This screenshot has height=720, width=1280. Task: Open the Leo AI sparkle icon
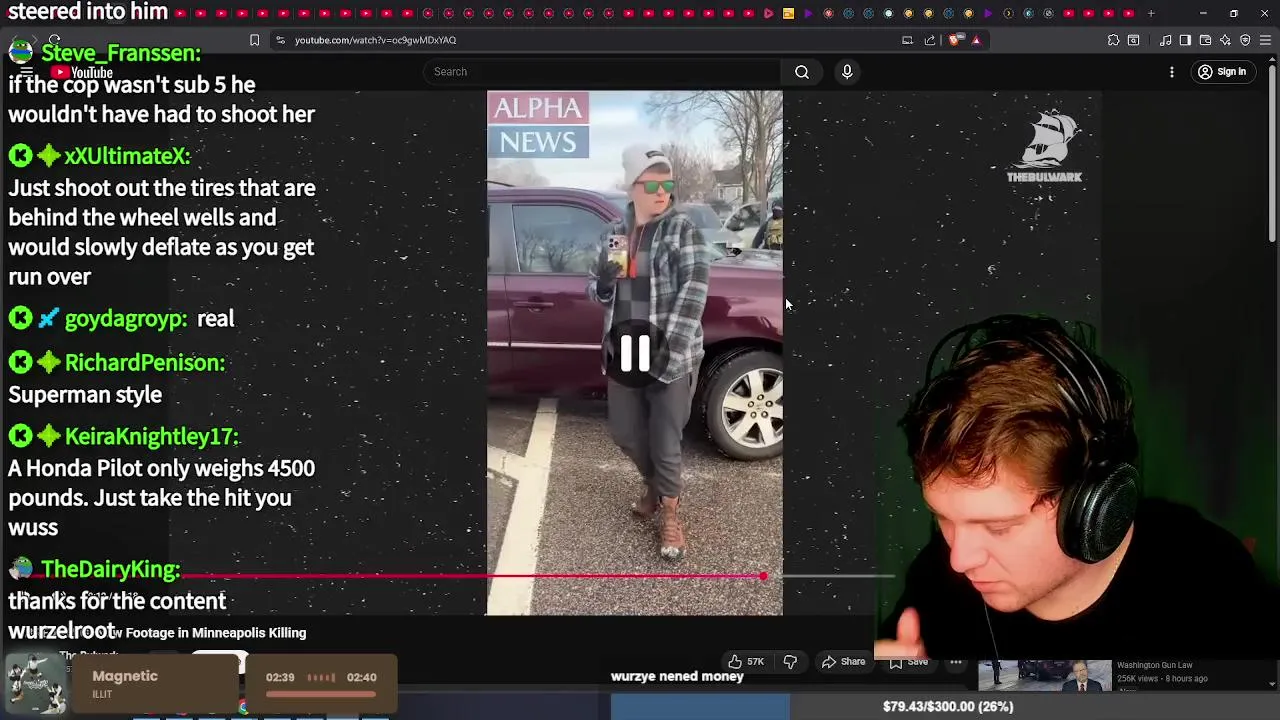1225,40
